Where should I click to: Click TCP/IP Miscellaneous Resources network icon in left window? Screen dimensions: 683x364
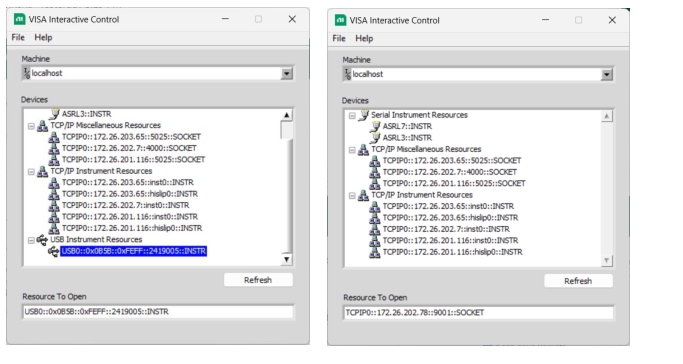point(42,126)
